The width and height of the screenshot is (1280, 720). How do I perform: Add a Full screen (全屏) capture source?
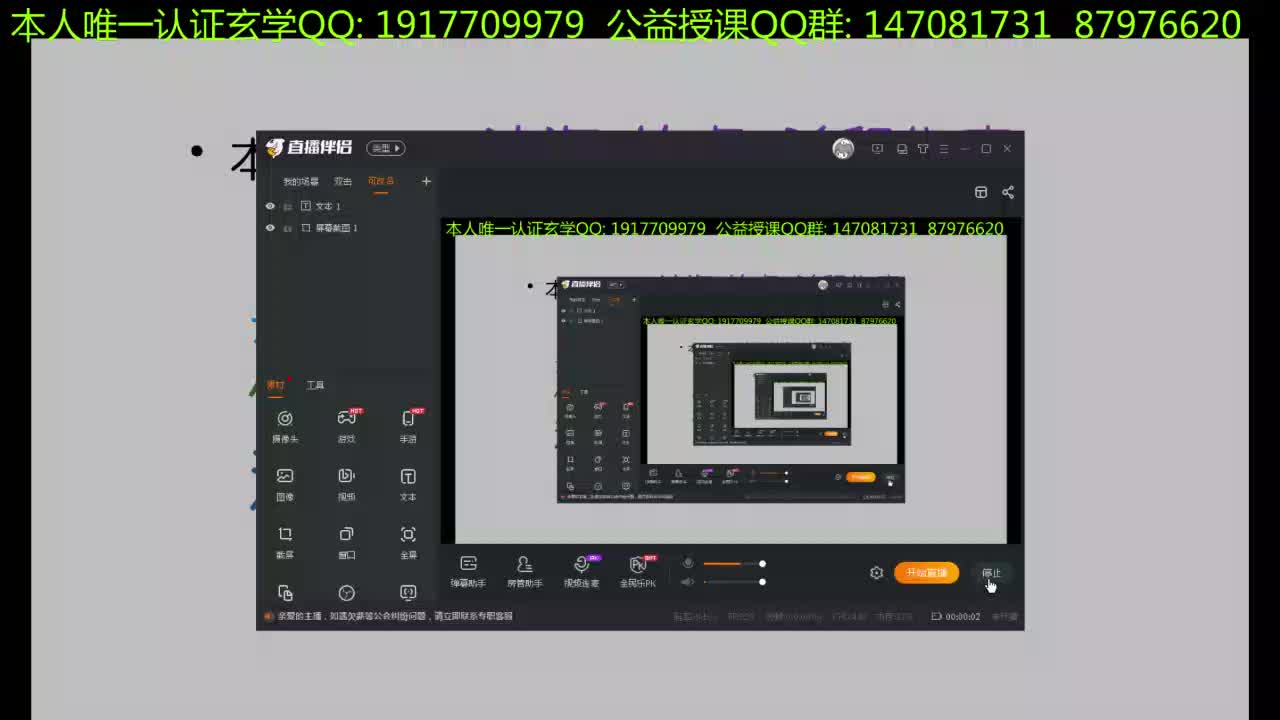point(408,542)
